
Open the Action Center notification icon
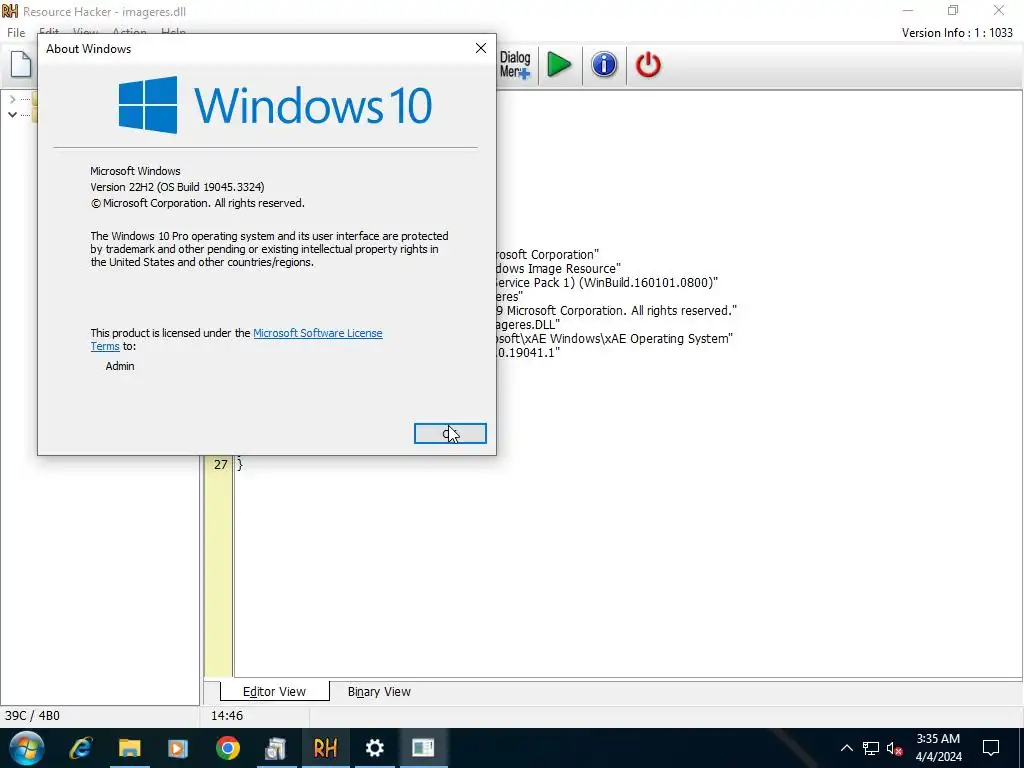[x=991, y=748]
